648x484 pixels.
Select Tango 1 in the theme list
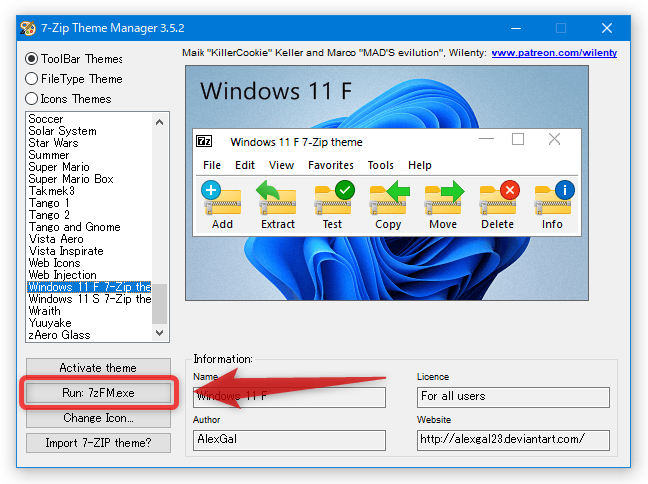click(x=89, y=203)
